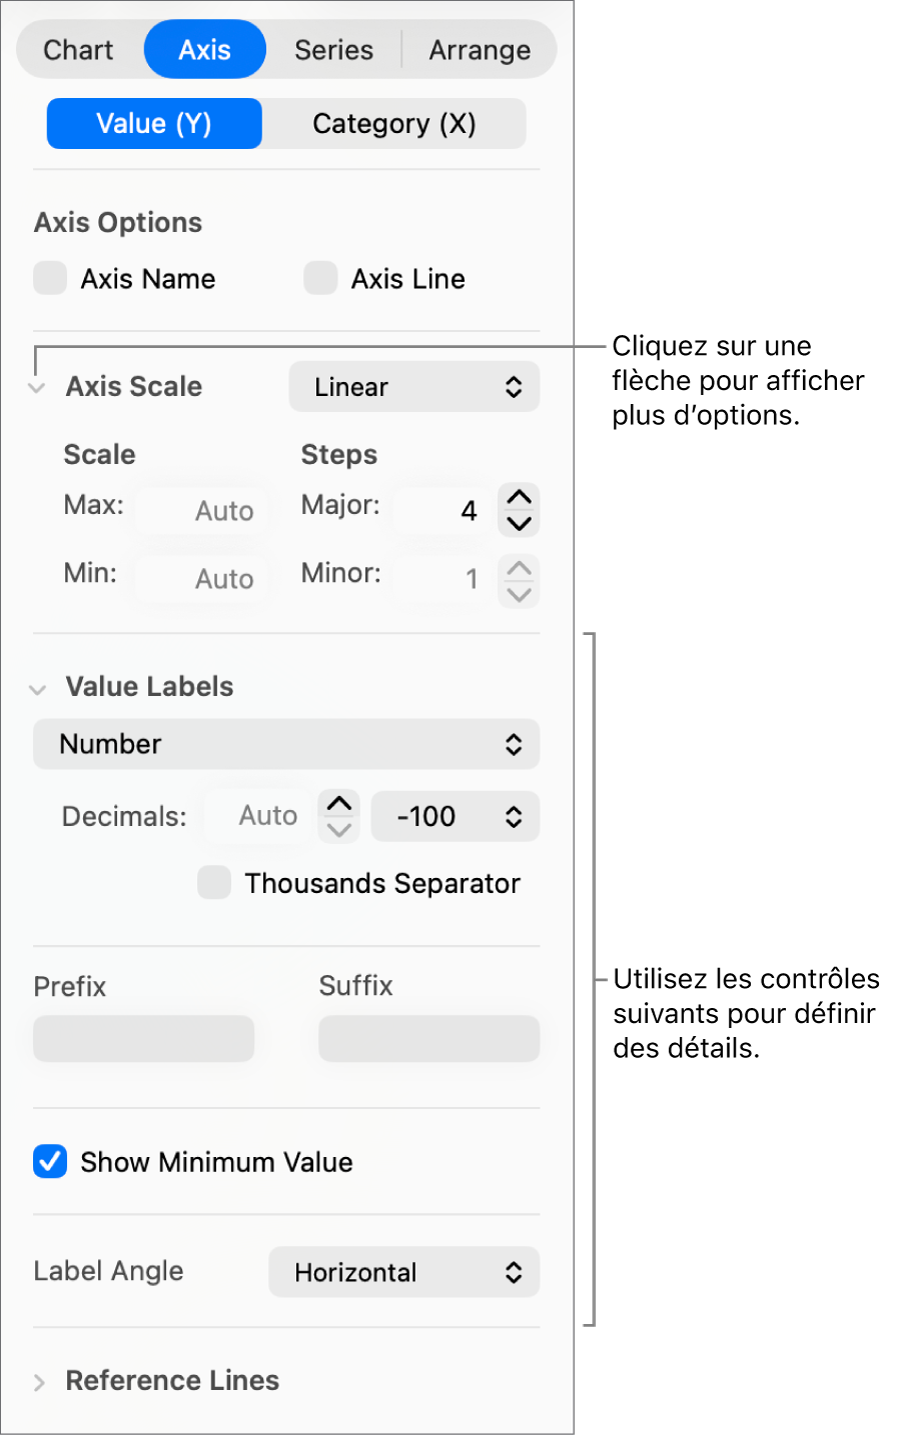
Task: Enable the Axis Line checkbox
Action: coord(320,278)
